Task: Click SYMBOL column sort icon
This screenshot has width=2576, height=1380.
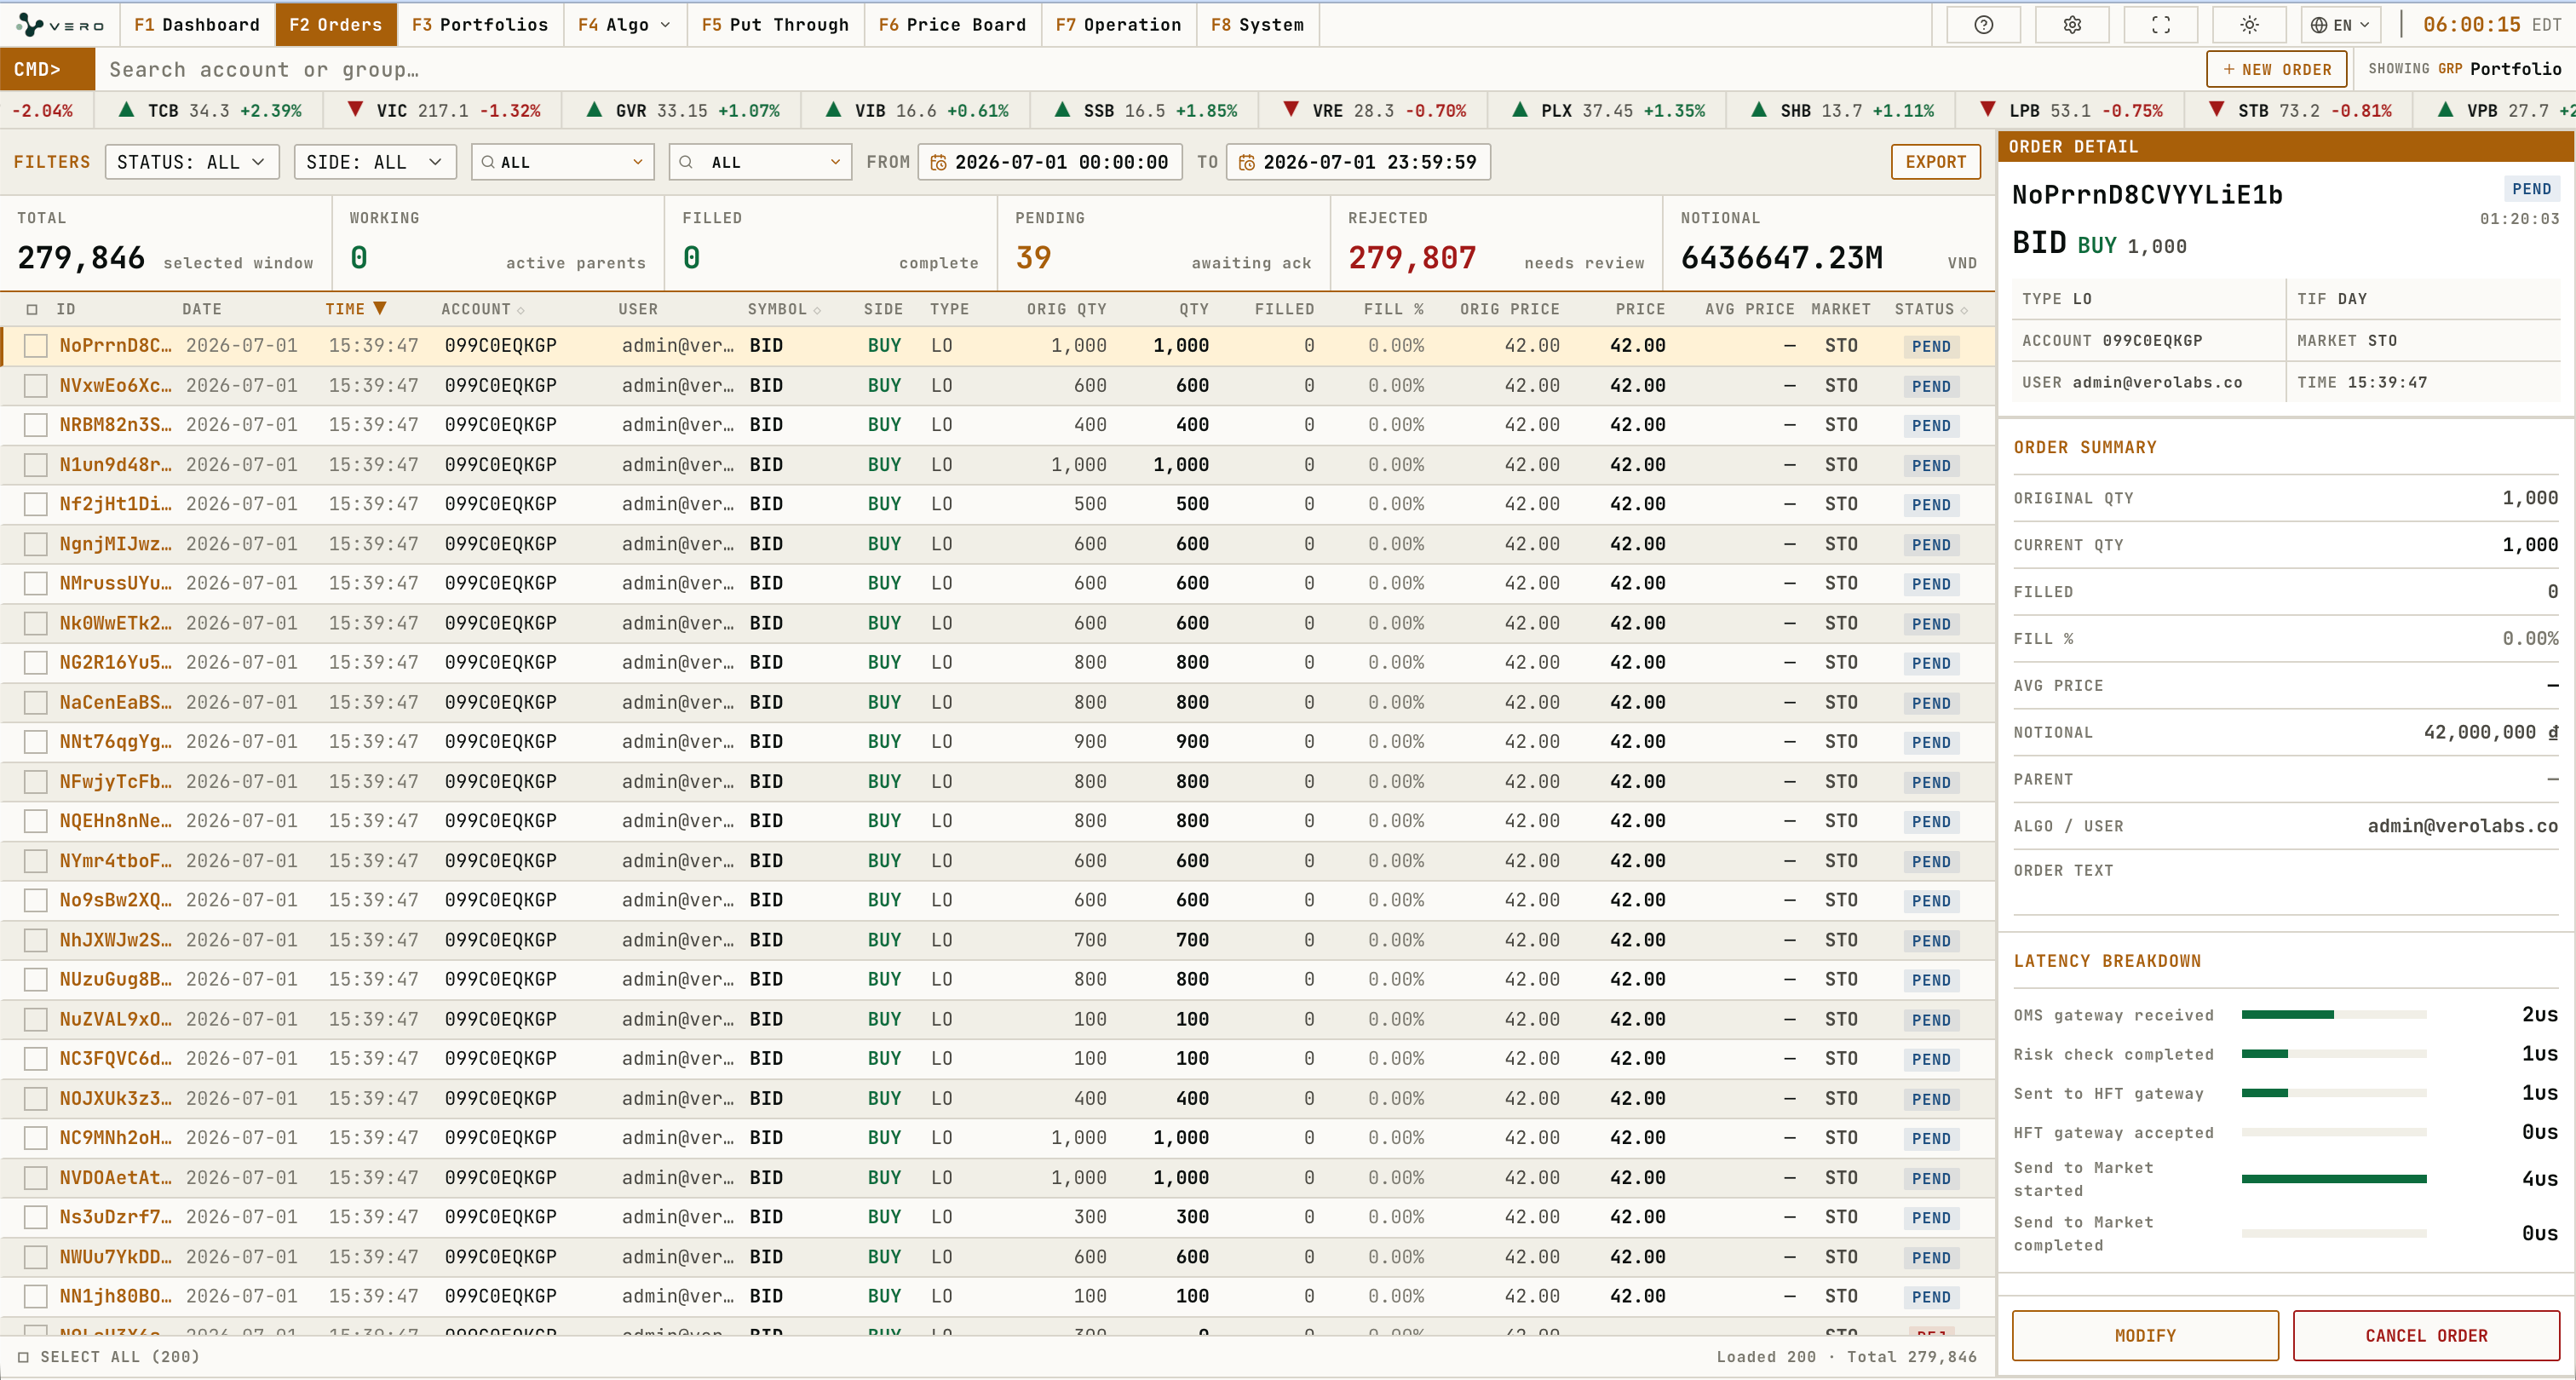Action: 817,310
